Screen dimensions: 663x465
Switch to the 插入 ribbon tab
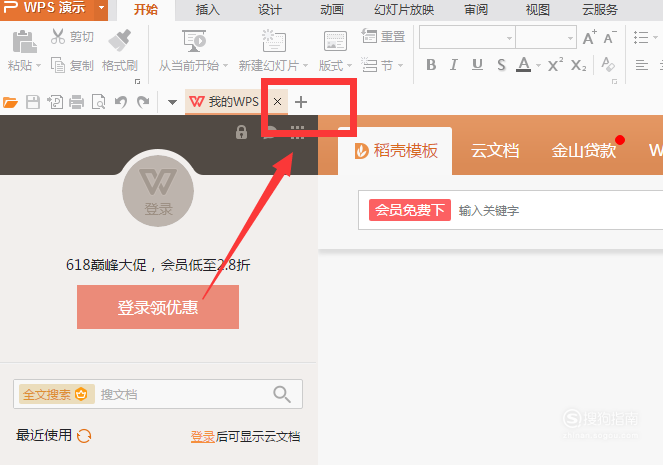pos(207,10)
